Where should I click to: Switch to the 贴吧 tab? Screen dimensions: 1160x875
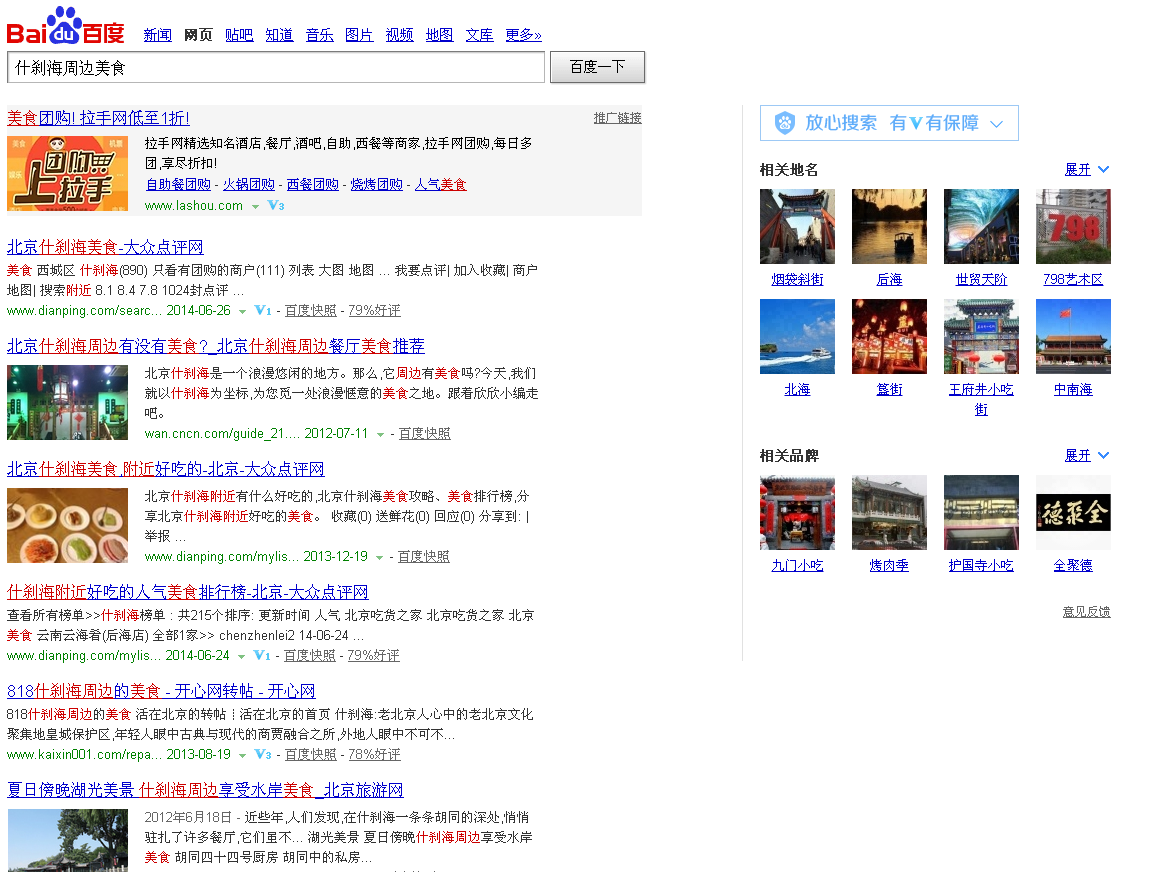pyautogui.click(x=239, y=35)
